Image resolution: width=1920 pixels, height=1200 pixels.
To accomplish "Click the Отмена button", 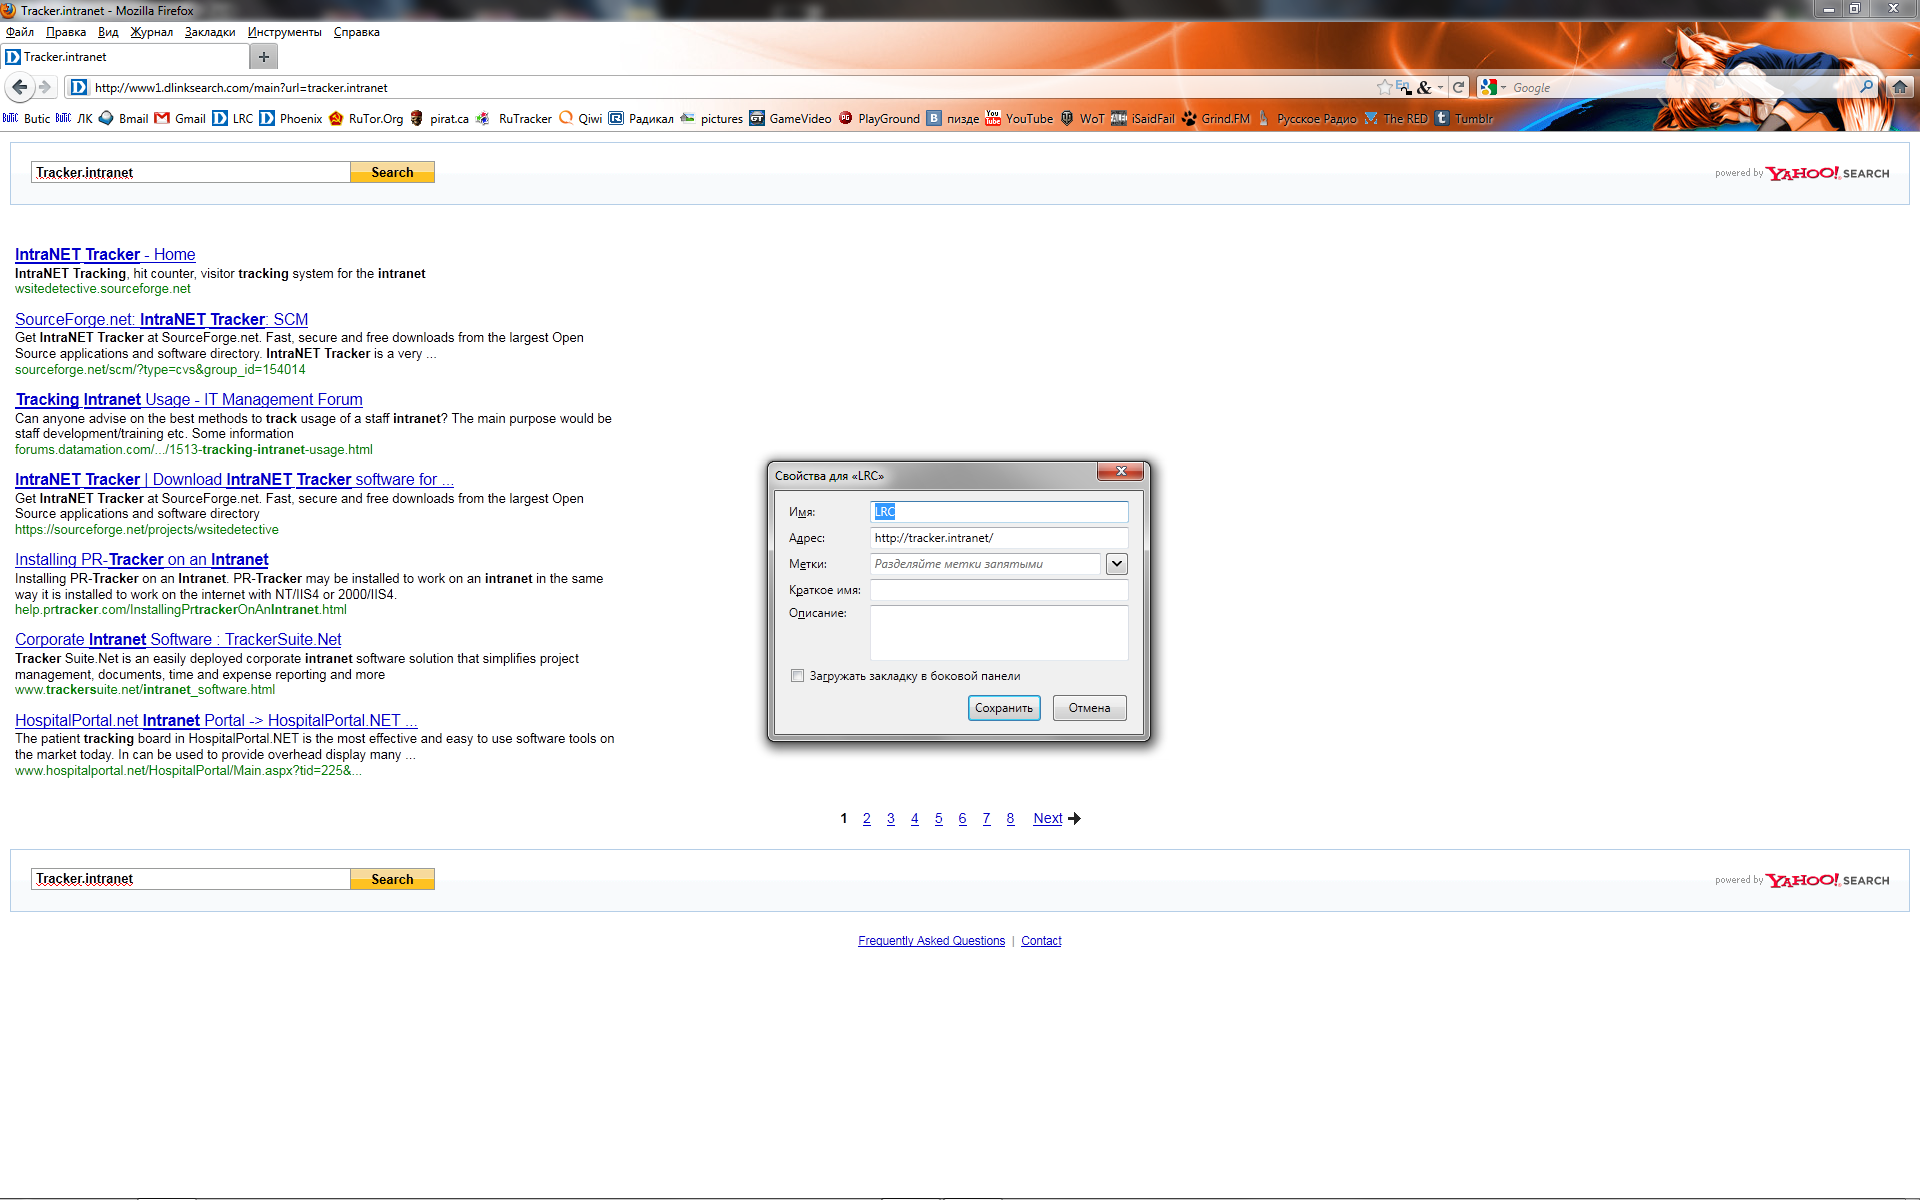I will (1089, 708).
